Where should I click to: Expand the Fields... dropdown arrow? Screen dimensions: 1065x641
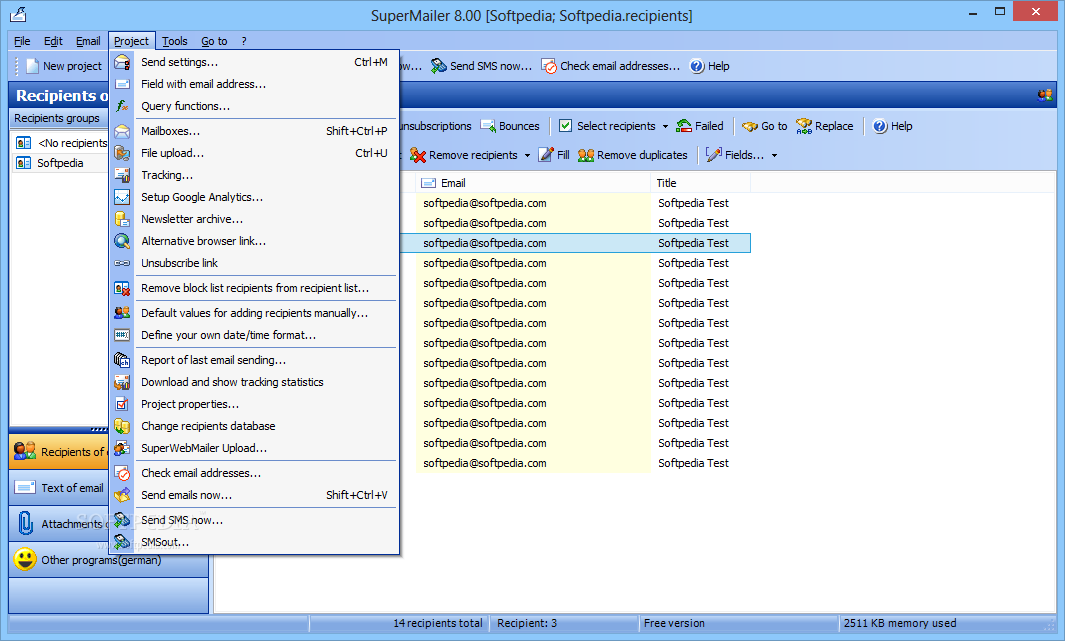pos(774,155)
